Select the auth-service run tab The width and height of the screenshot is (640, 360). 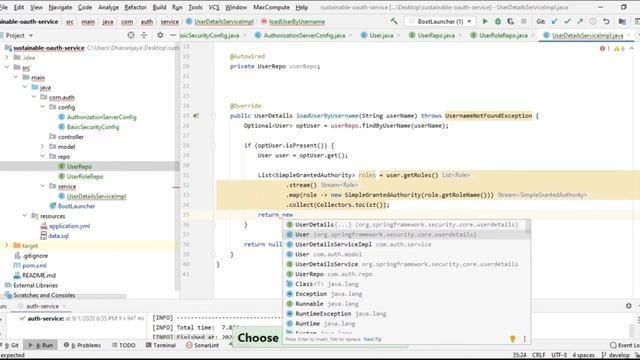(42, 306)
